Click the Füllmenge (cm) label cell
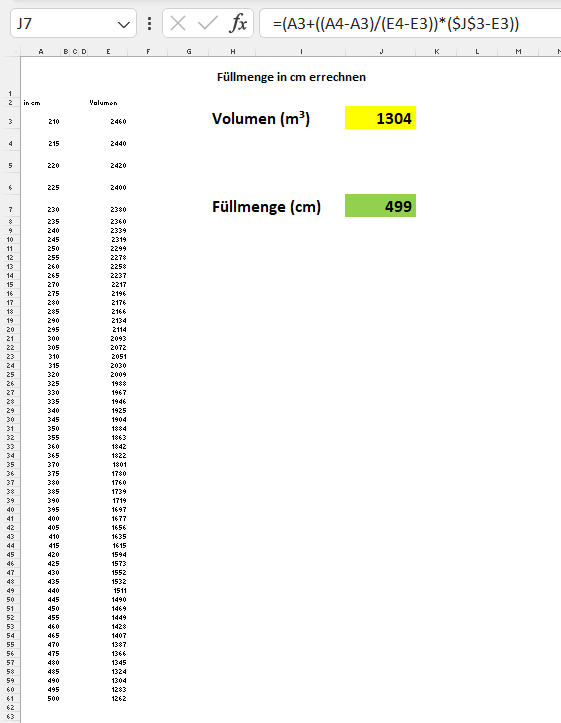This screenshot has width=561, height=723. (x=266, y=206)
